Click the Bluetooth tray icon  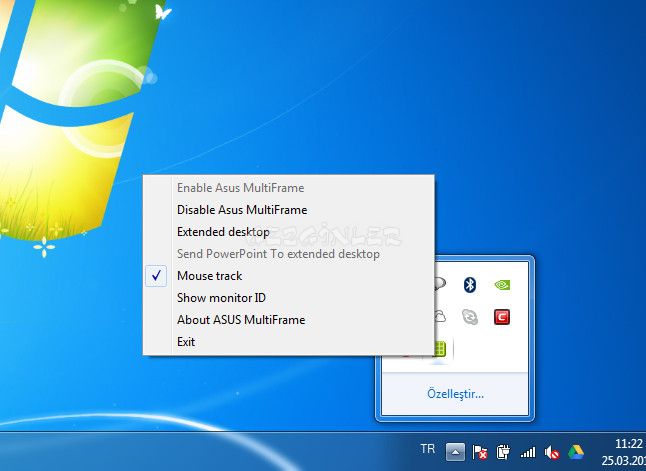(x=470, y=284)
